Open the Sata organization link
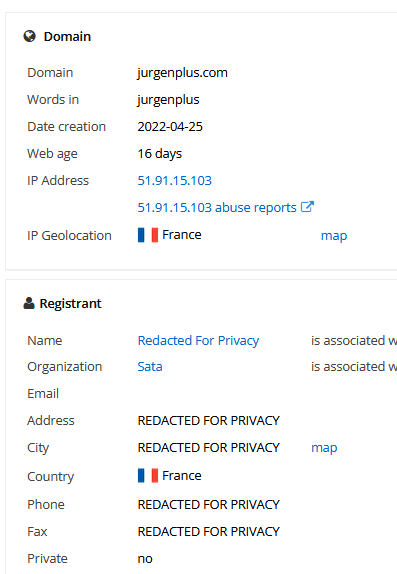Viewport: 397px width, 574px height. tap(150, 366)
